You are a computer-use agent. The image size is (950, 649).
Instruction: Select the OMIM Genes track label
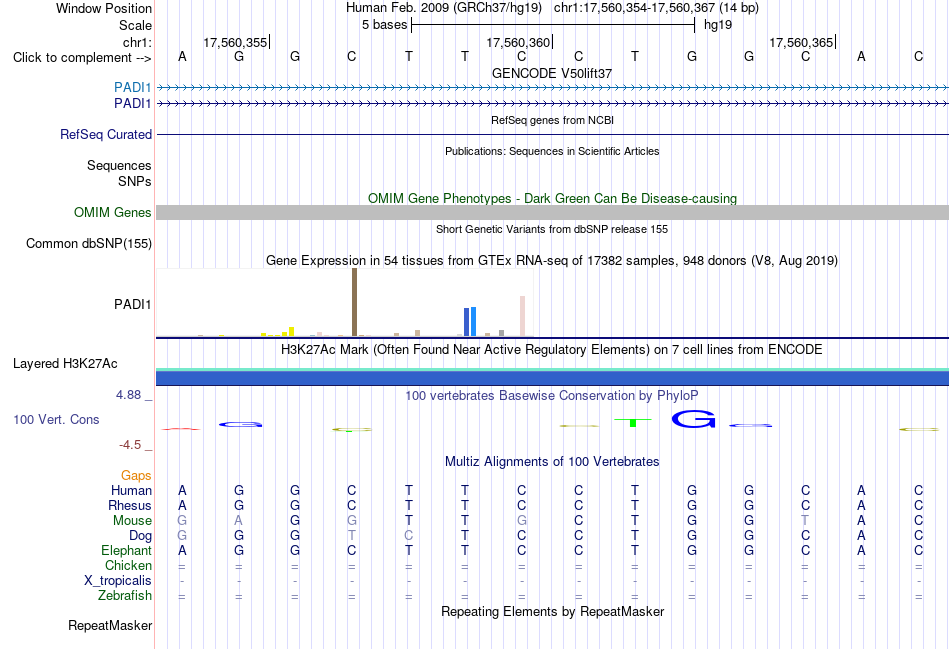112,213
